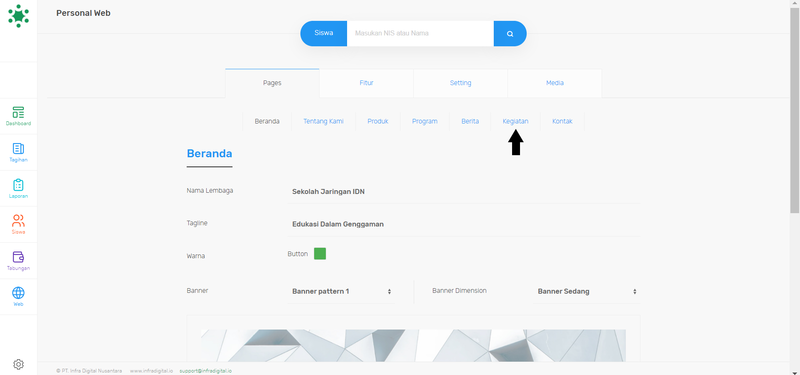The height and width of the screenshot is (375, 800).
Task: Click the PT. Infra Digital Nusantara footer text
Action: (x=89, y=371)
